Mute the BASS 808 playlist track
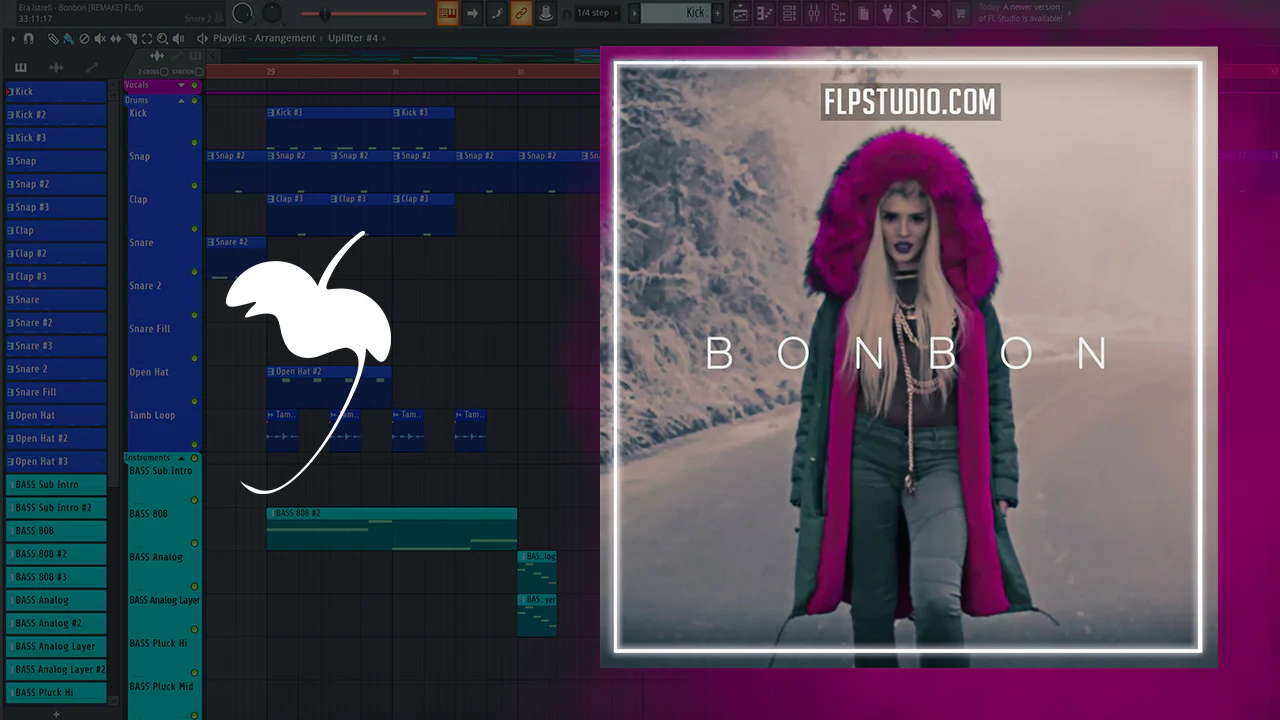 click(x=195, y=543)
